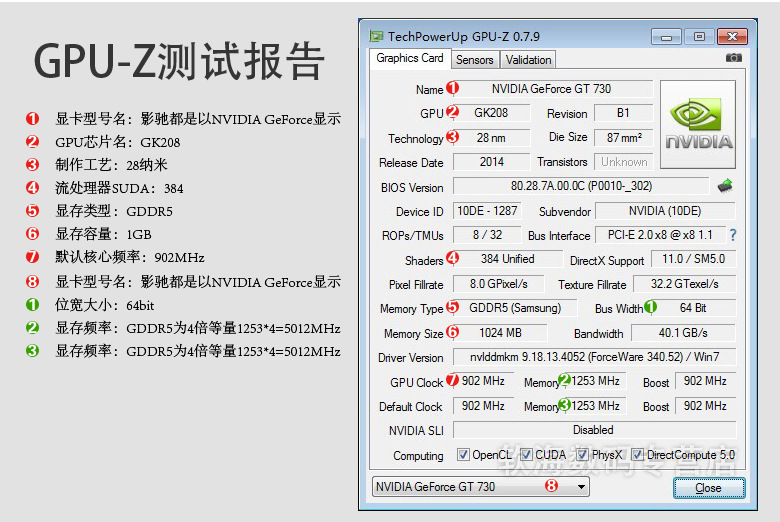Click the Driver Version value field
780x522 pixels.
pos(594,356)
